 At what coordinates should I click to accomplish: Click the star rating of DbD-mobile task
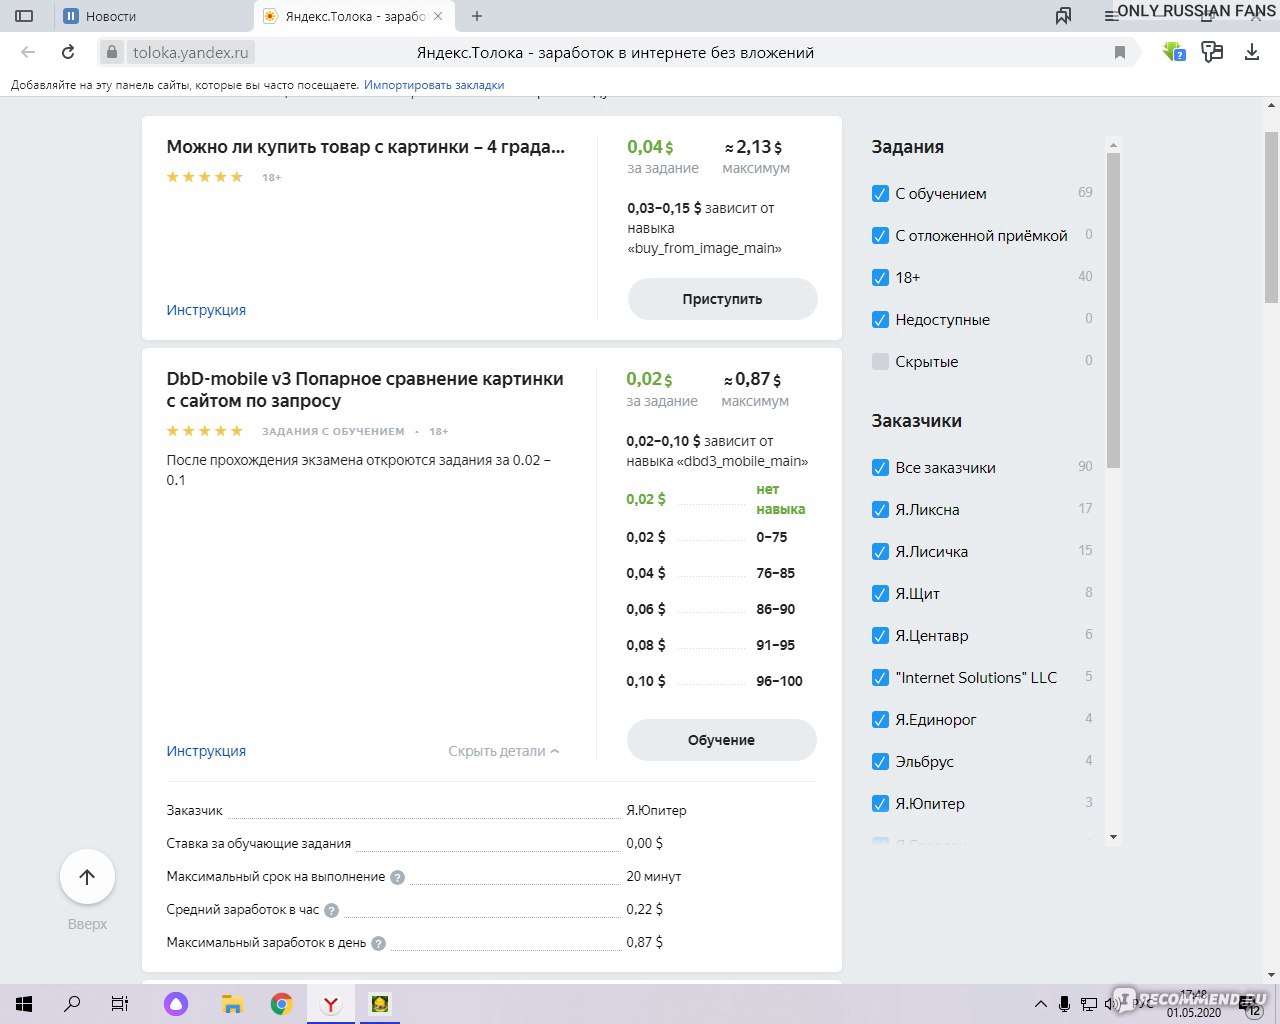[x=204, y=431]
